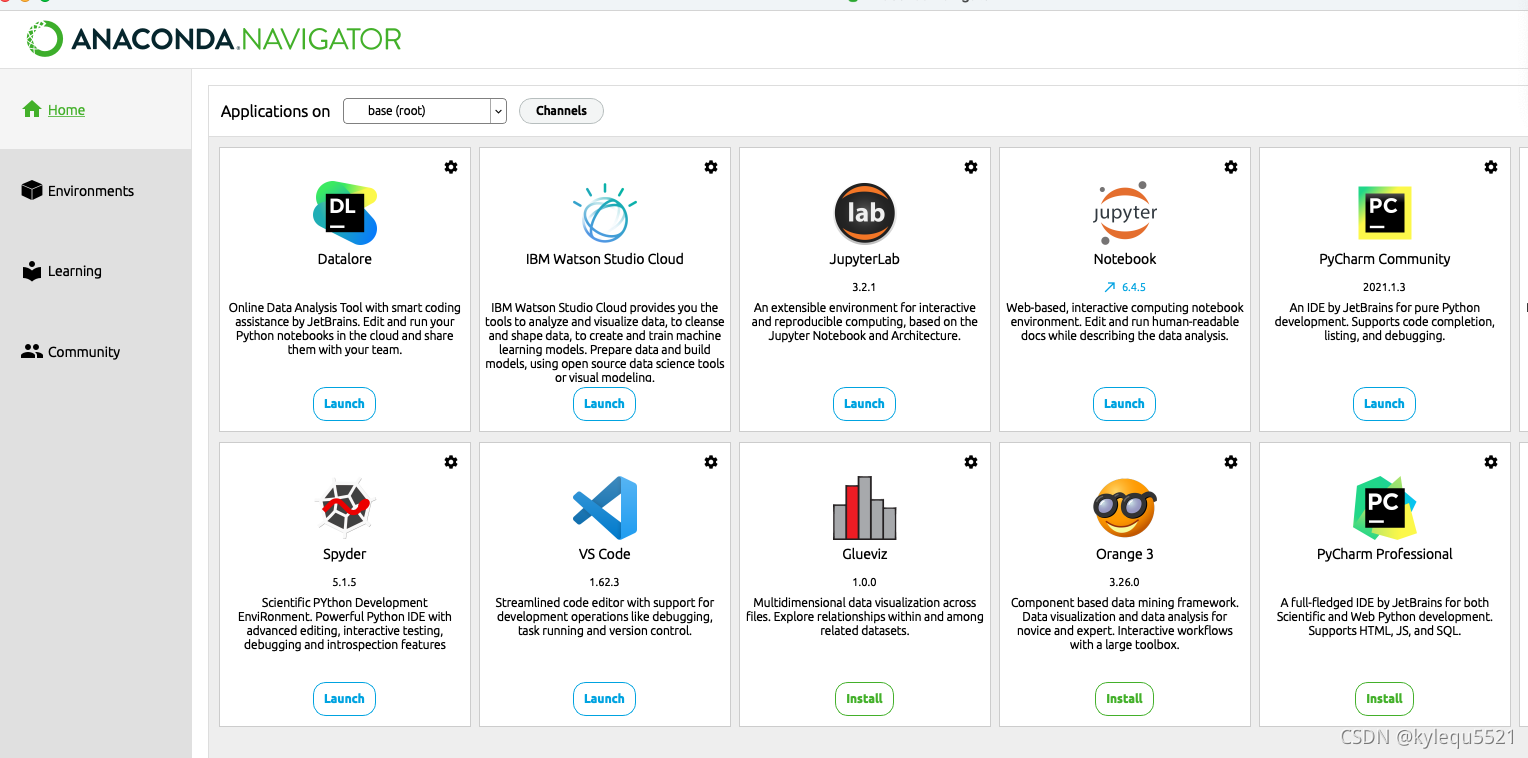The image size is (1528, 758).
Task: Click the Environments cube icon
Action: pyautogui.click(x=32, y=190)
